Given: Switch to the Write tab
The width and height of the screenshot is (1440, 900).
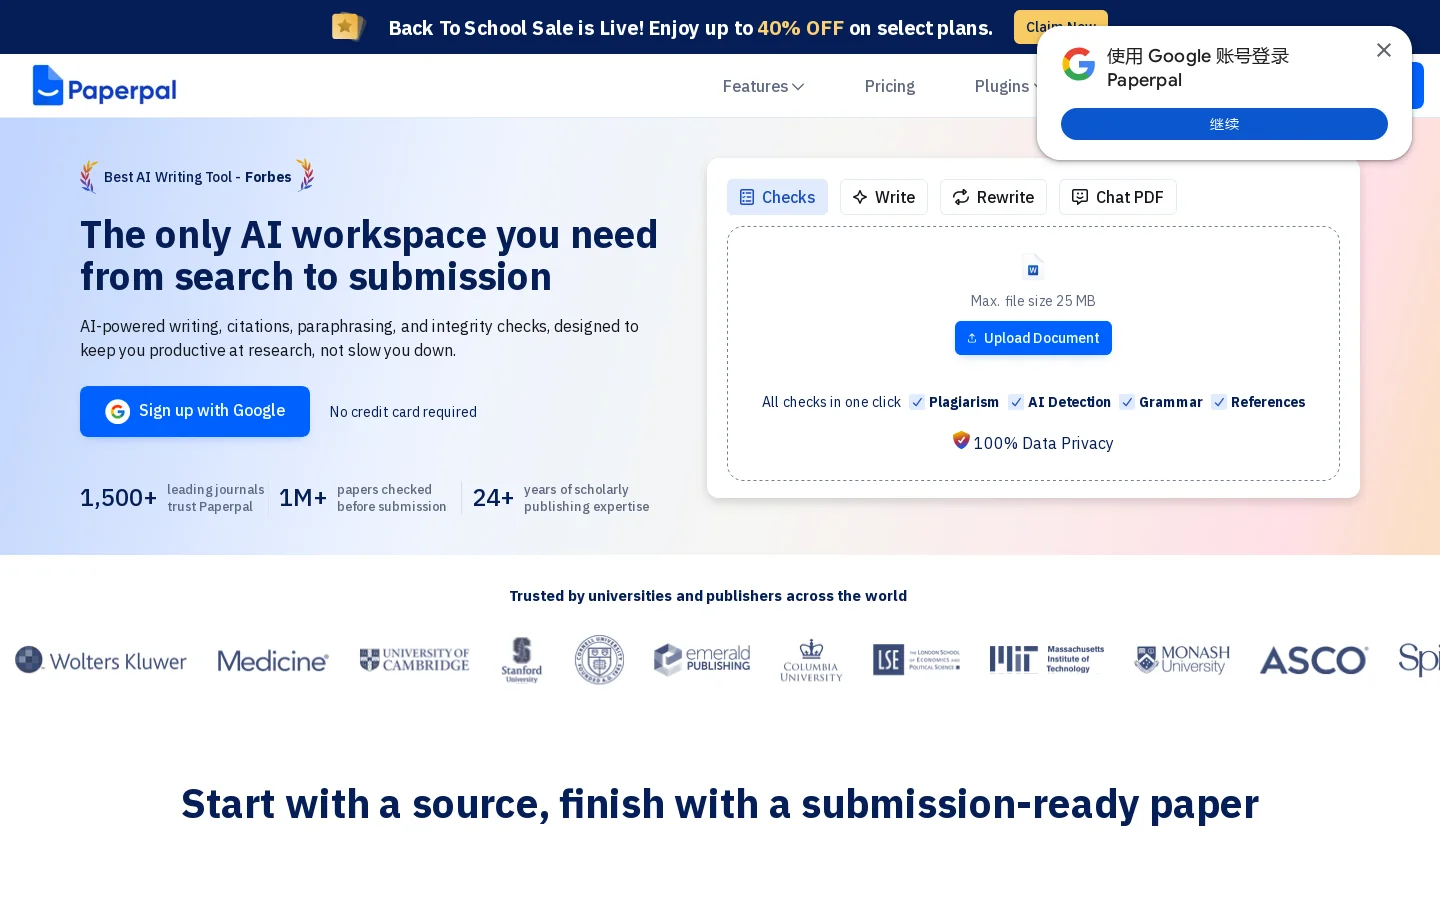Looking at the screenshot, I should [x=884, y=197].
